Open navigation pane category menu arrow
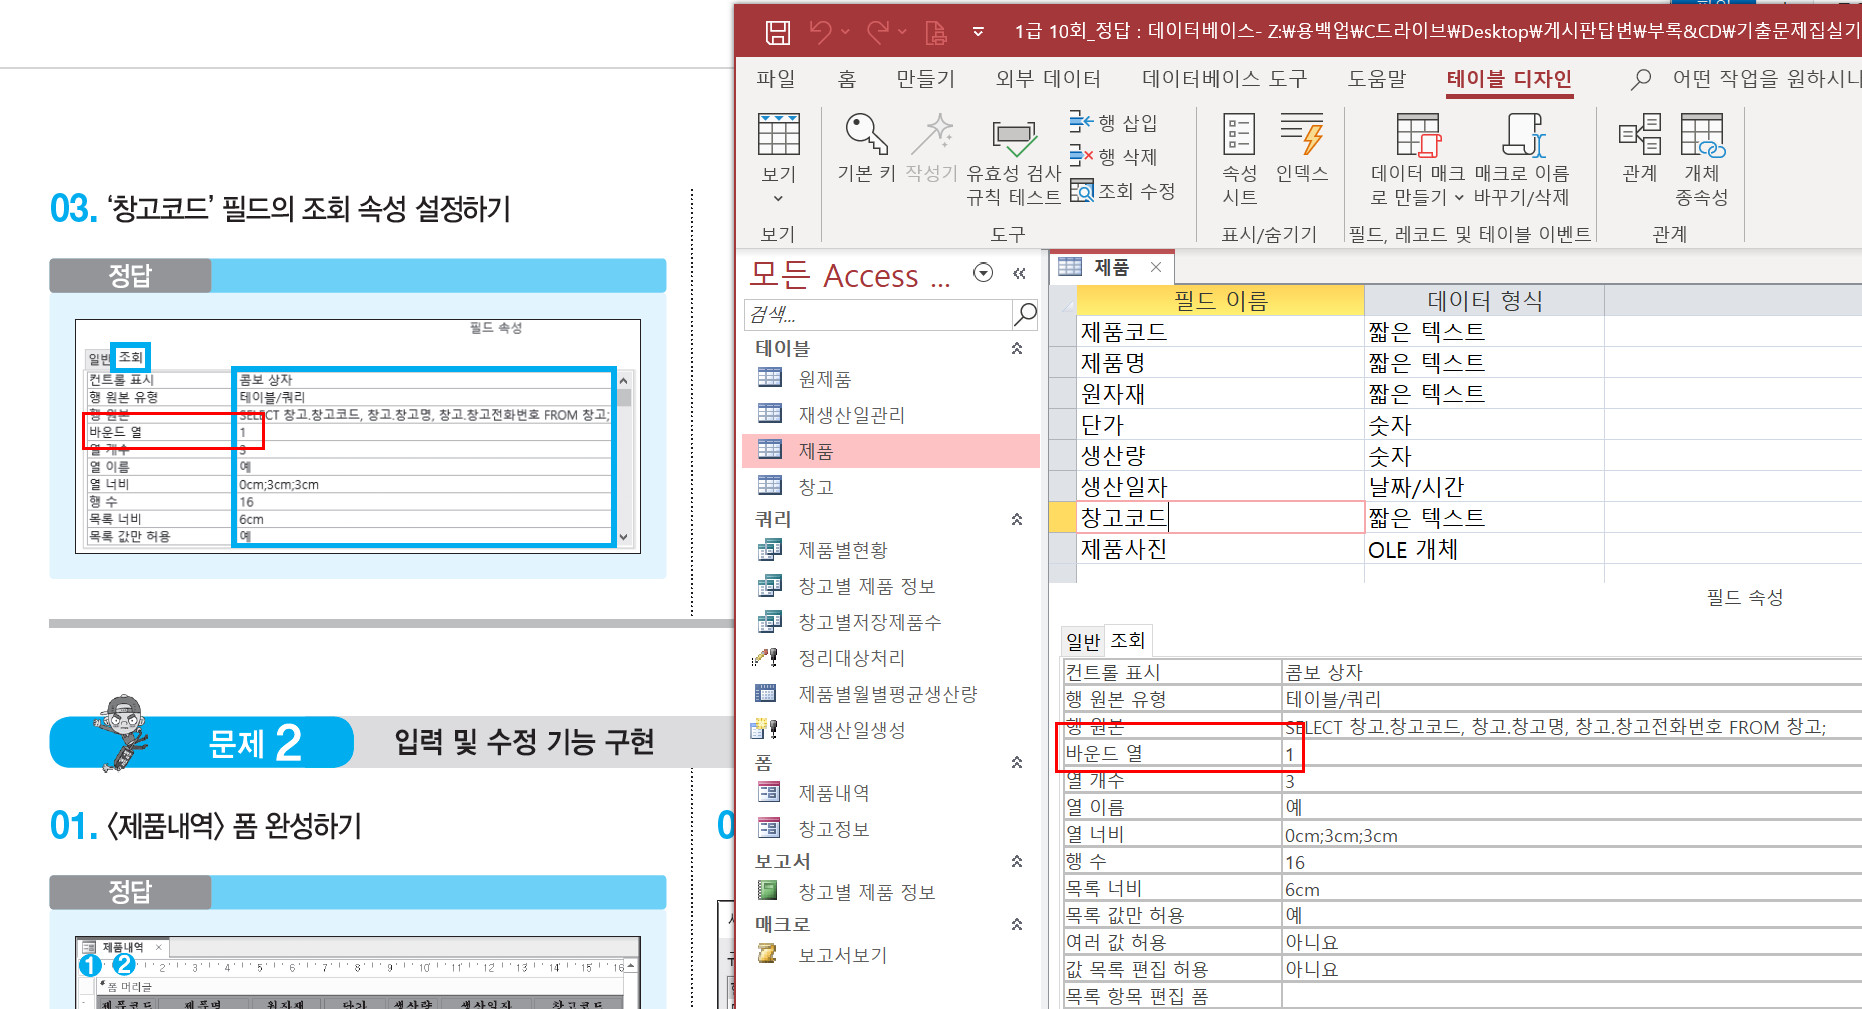 (x=983, y=273)
